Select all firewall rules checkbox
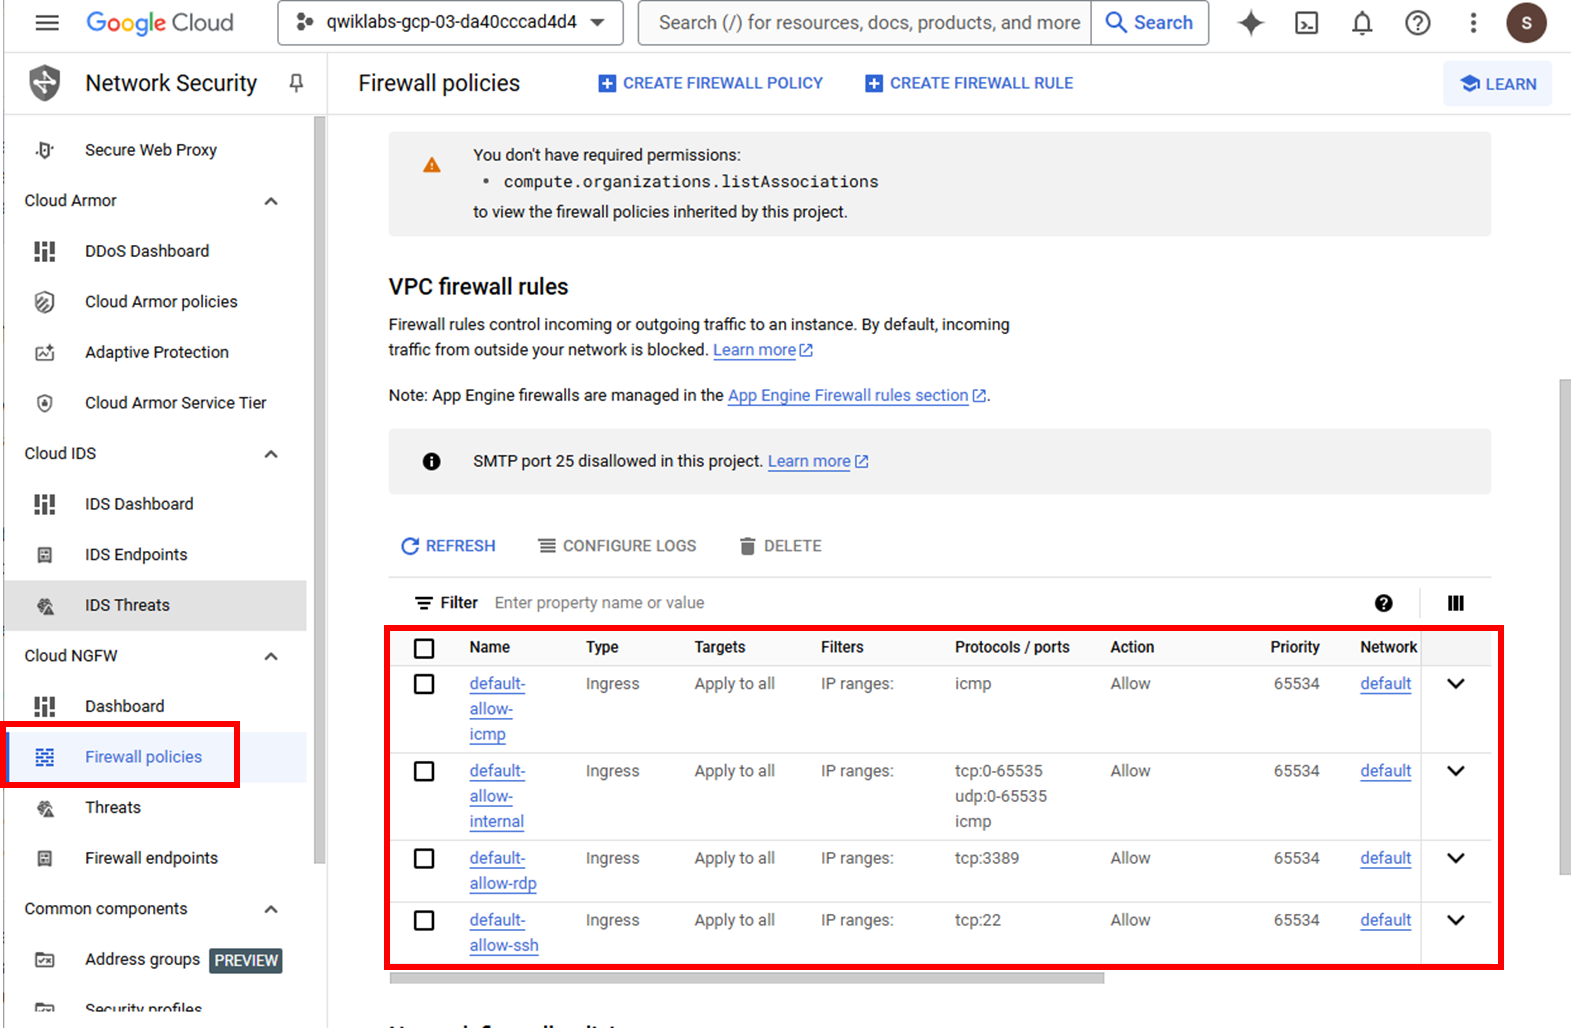This screenshot has width=1571, height=1028. (x=424, y=648)
